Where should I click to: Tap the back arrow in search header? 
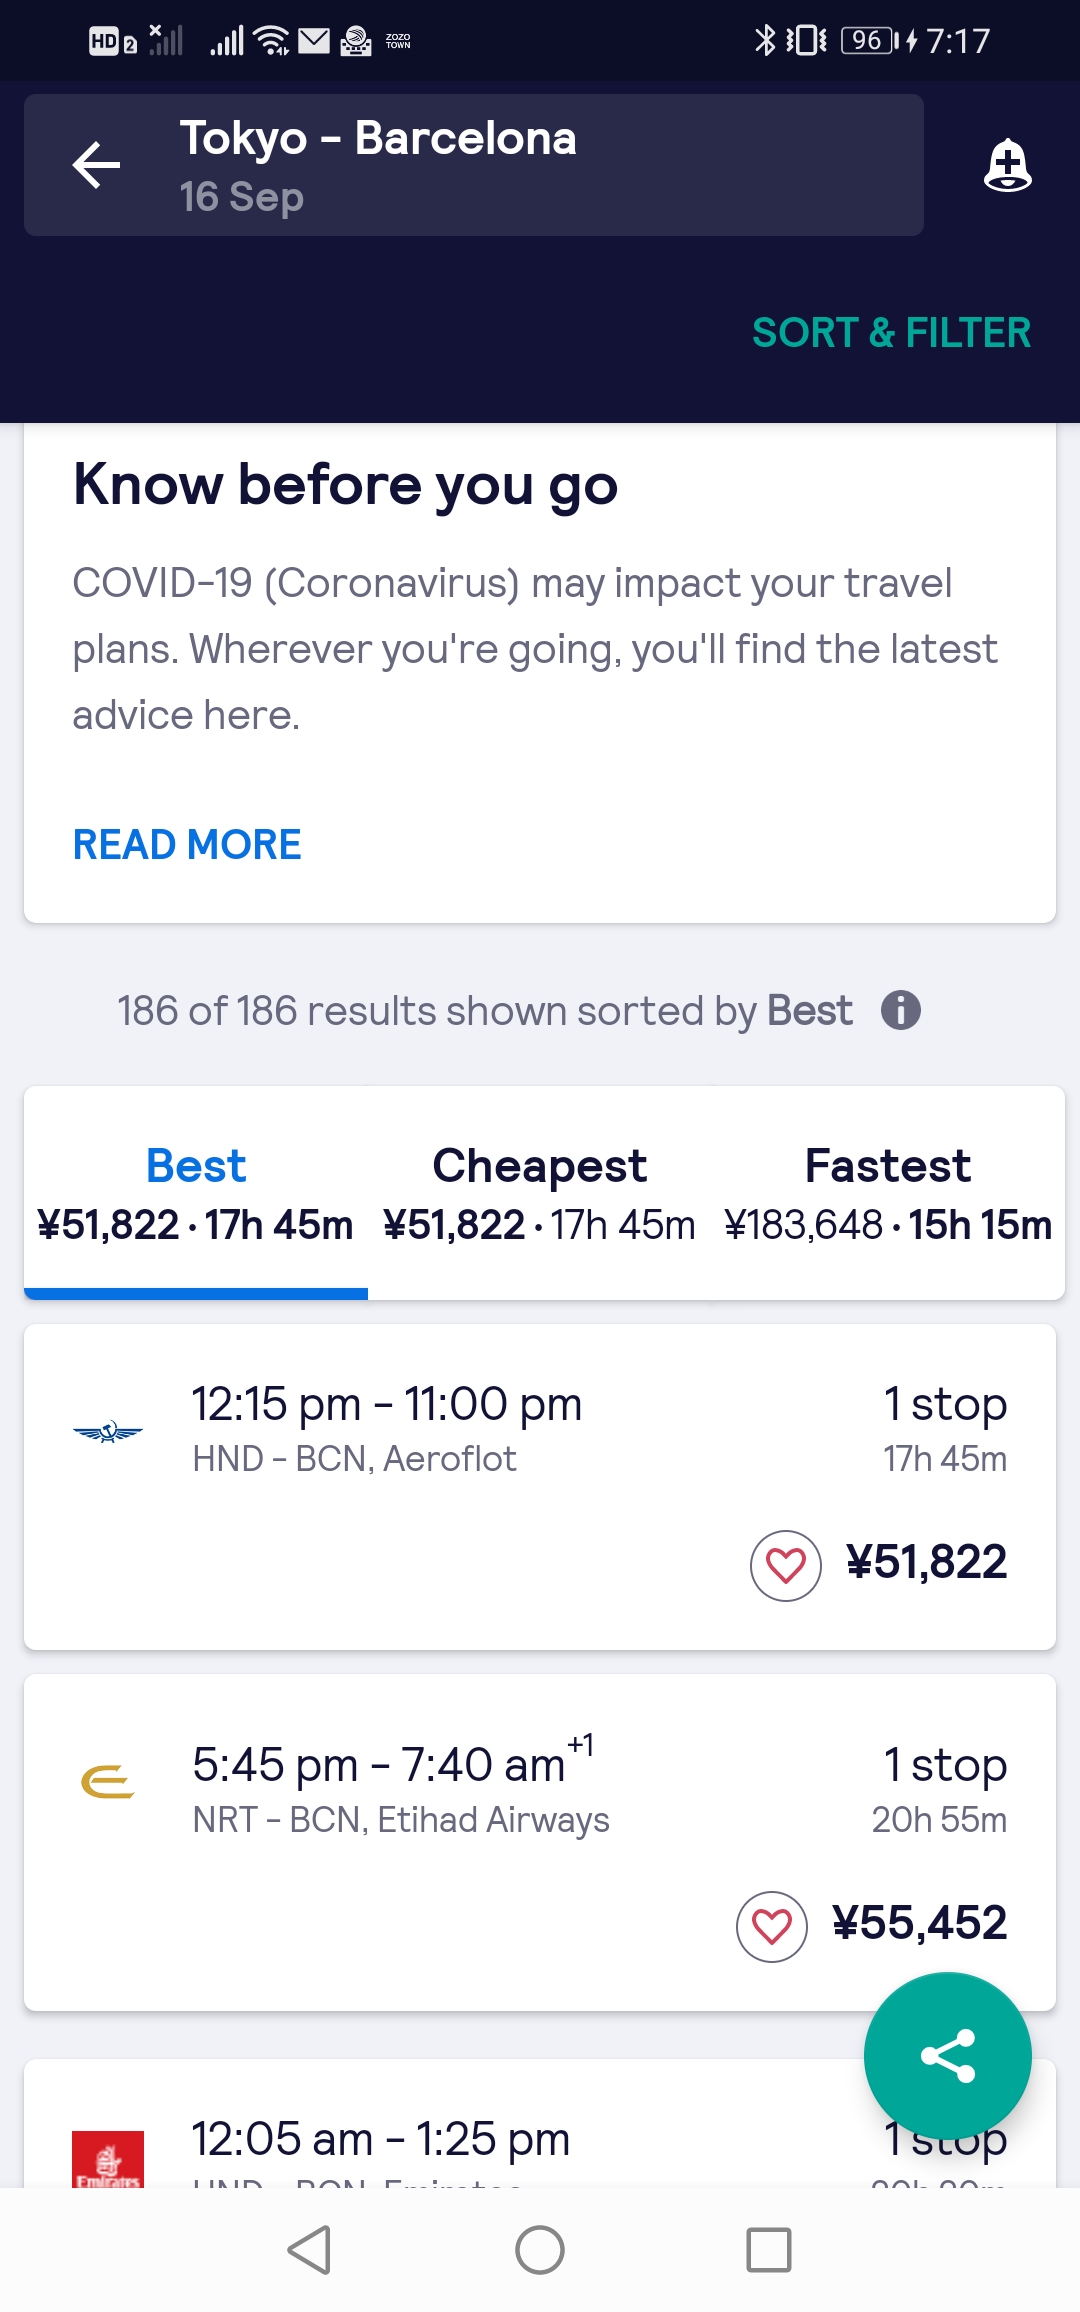click(x=97, y=165)
